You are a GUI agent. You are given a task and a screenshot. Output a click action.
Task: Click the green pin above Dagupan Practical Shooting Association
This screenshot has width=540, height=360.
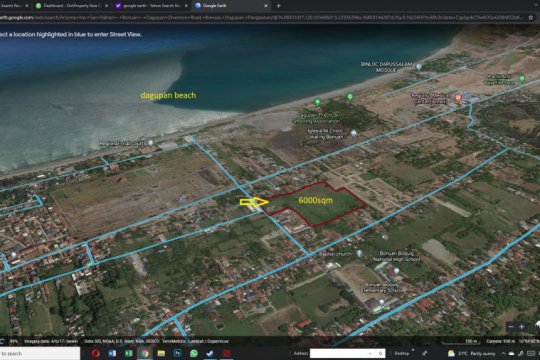click(318, 102)
